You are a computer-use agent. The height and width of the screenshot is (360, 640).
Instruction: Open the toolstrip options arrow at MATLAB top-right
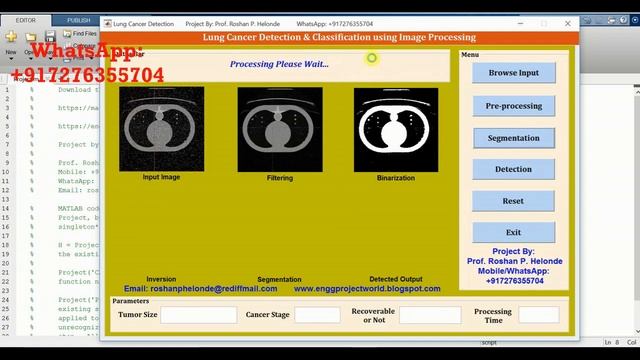[x=635, y=20]
